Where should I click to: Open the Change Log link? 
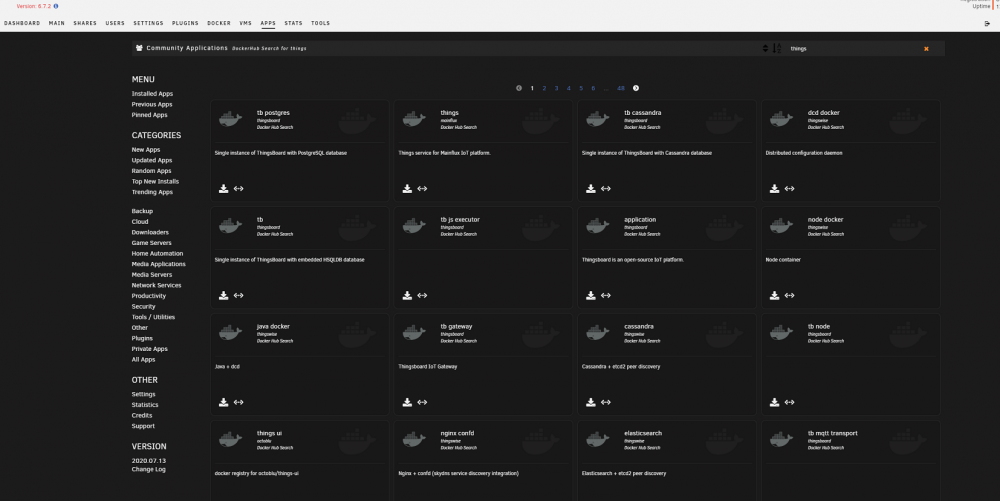(149, 469)
